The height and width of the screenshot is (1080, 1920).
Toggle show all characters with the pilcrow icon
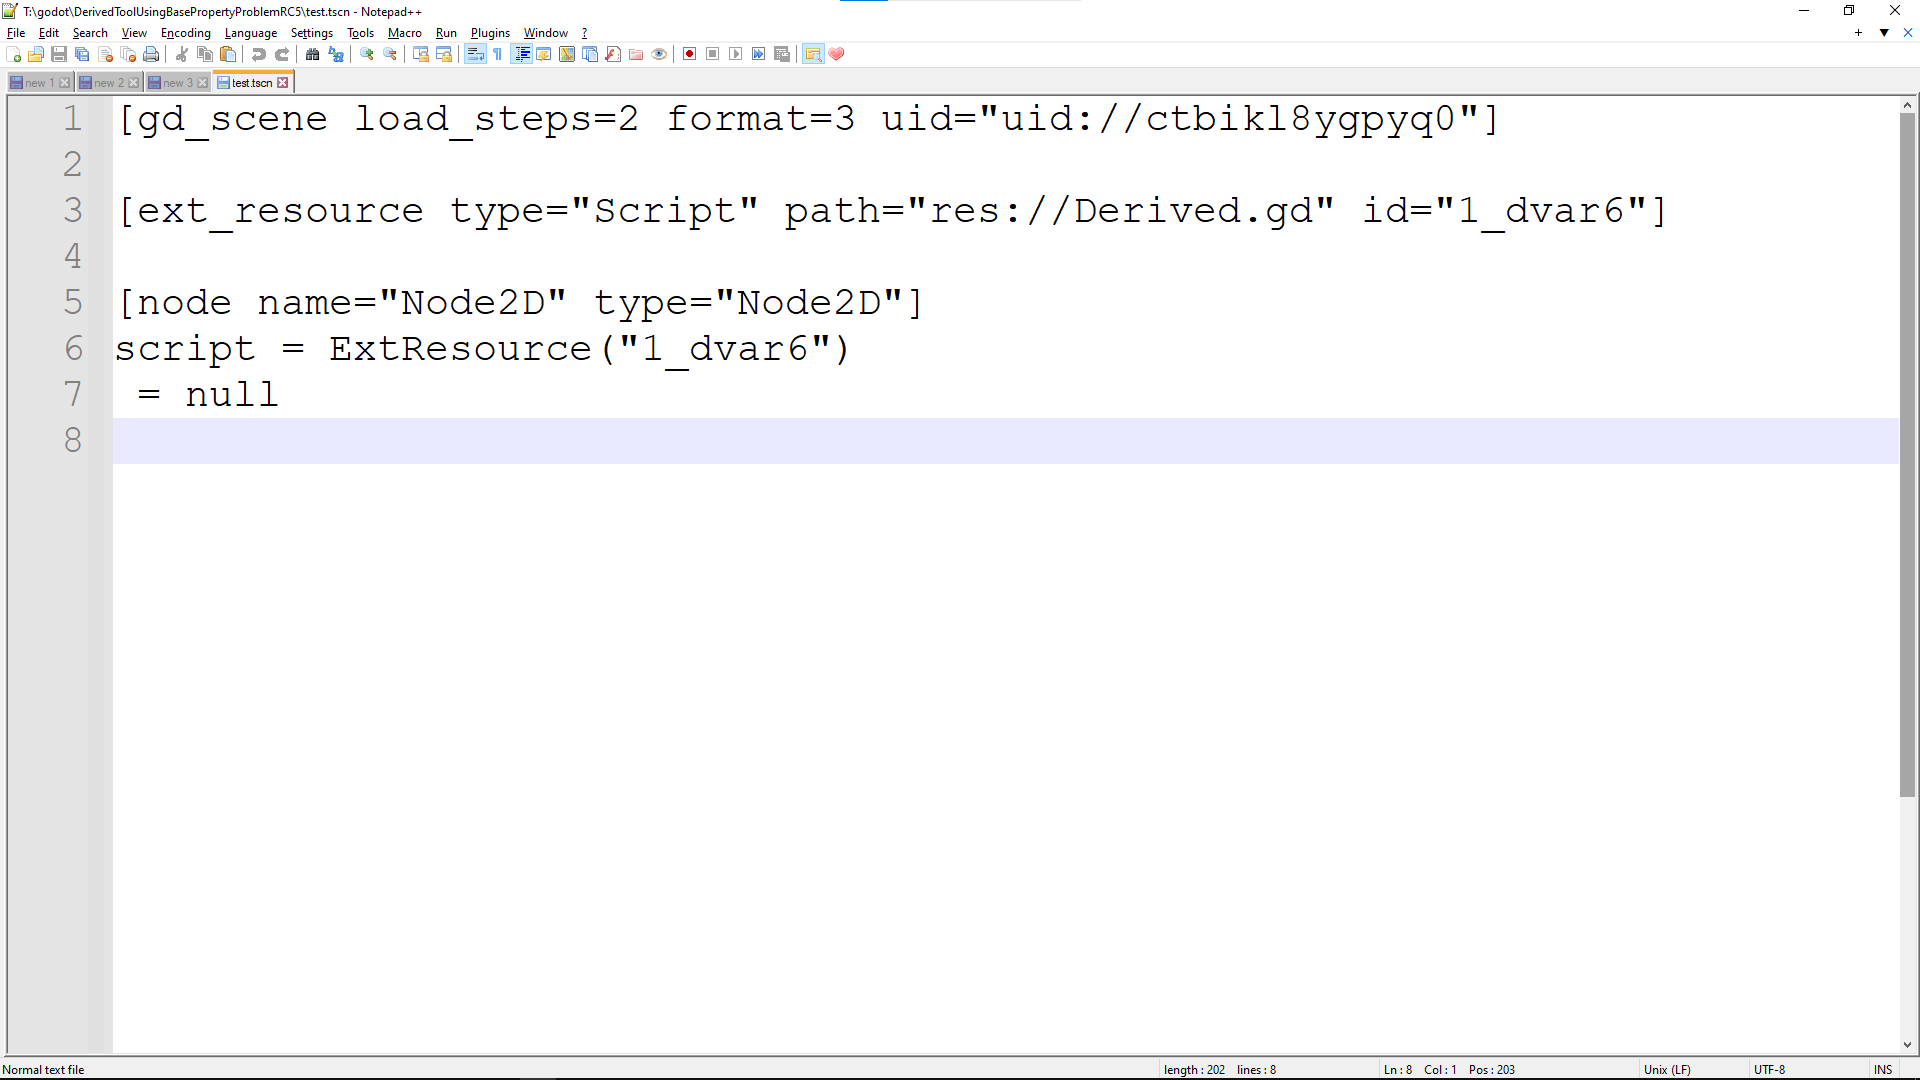point(497,54)
